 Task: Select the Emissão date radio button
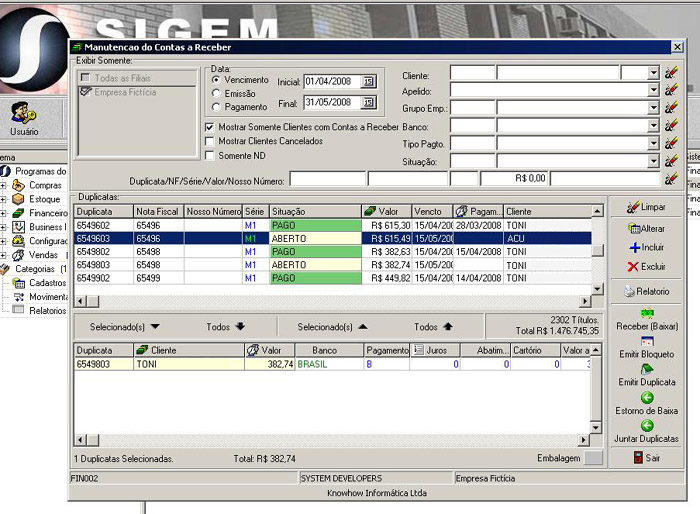click(216, 93)
